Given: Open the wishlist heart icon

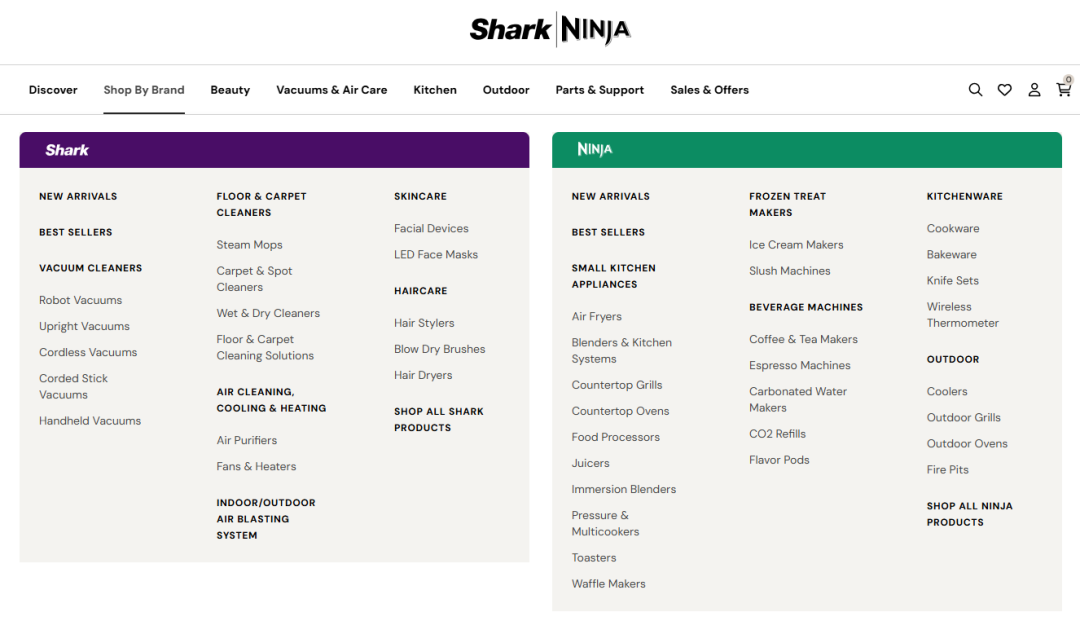Looking at the screenshot, I should pos(1004,90).
